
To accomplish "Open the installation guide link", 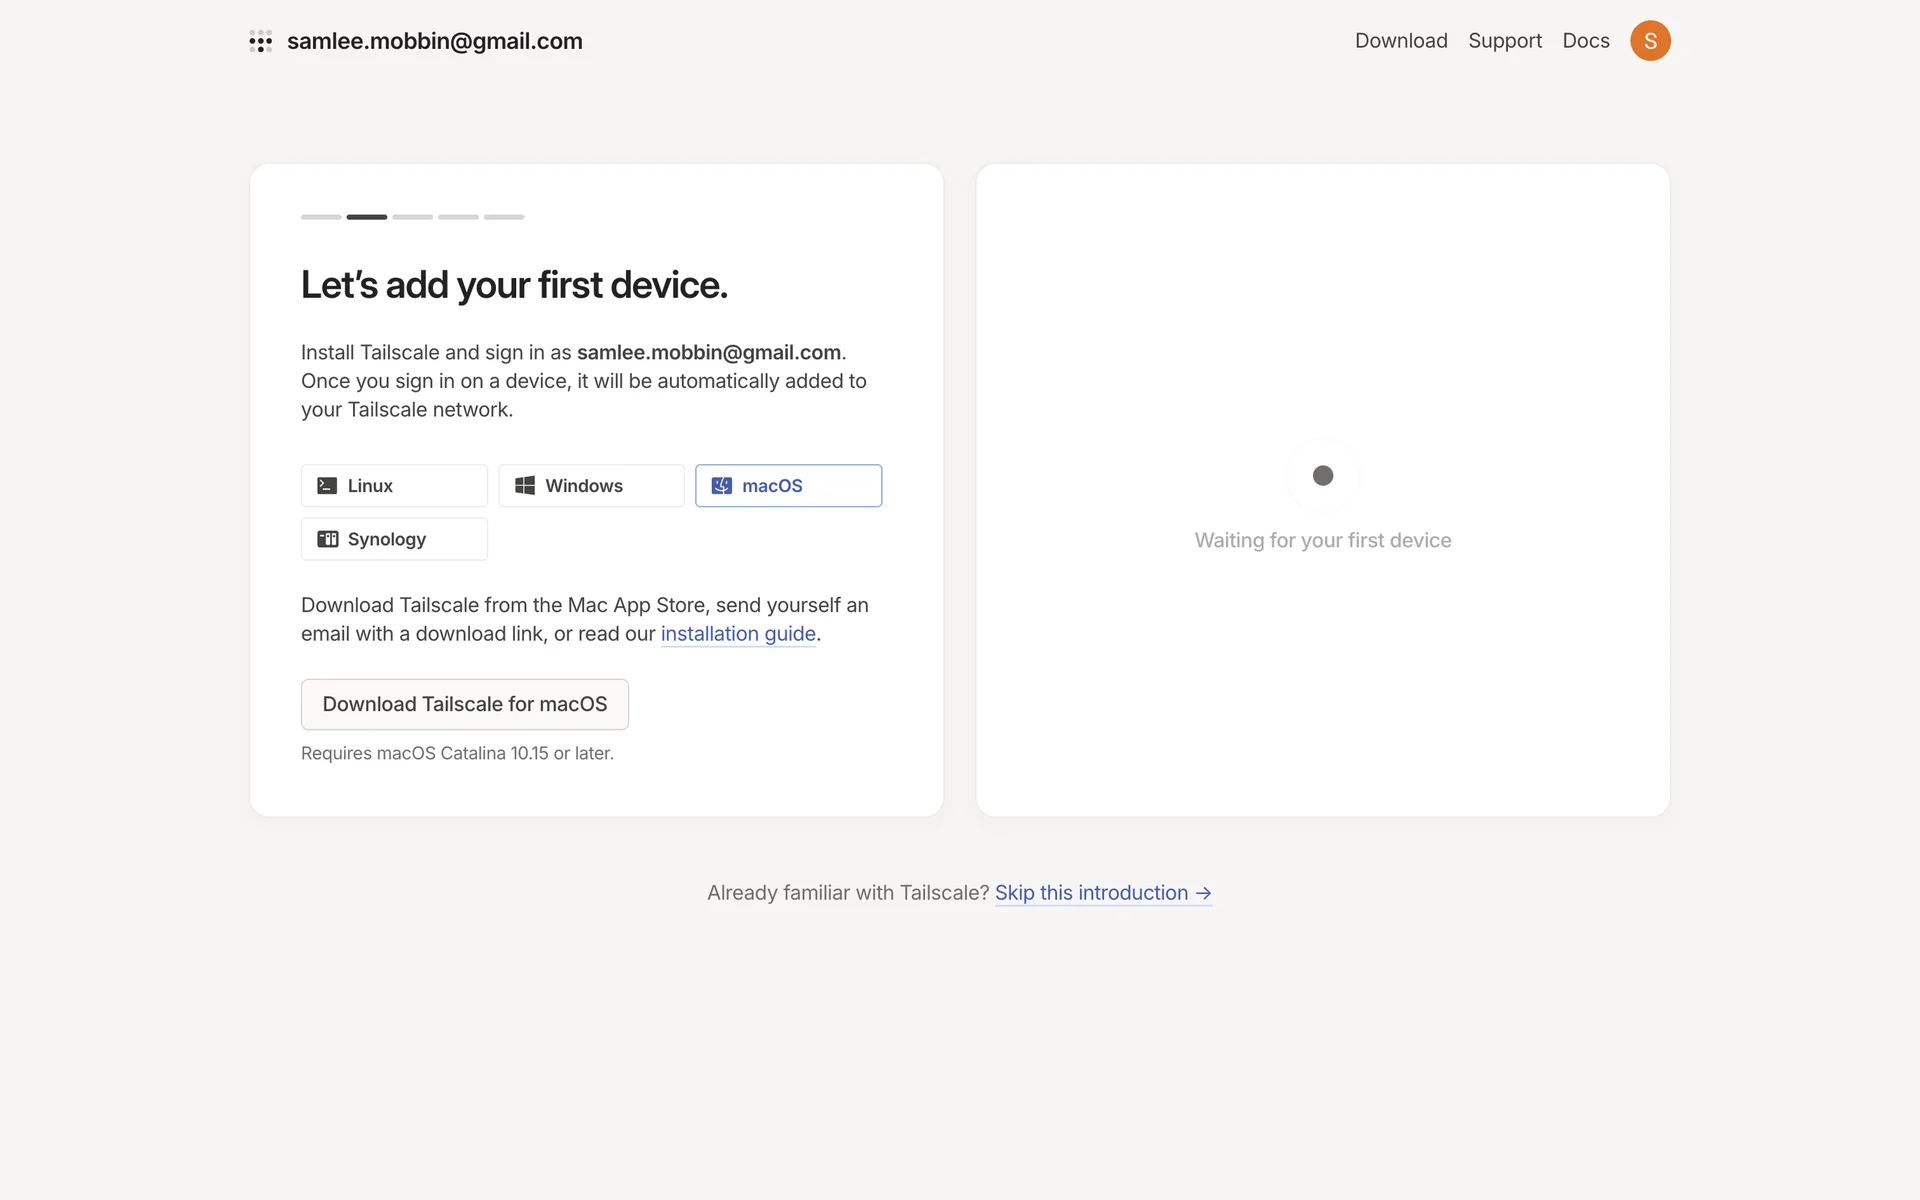I will tap(738, 634).
